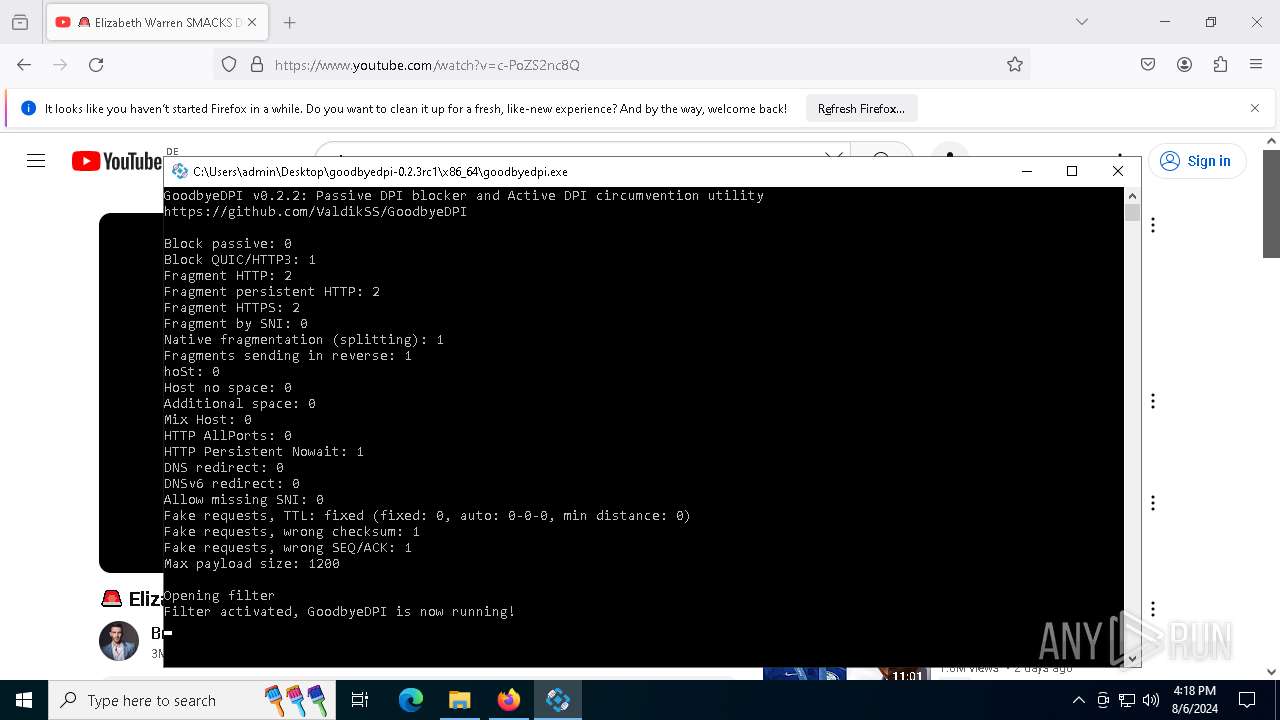
Task: Switch to Firefox taskbar icon
Action: [509, 700]
